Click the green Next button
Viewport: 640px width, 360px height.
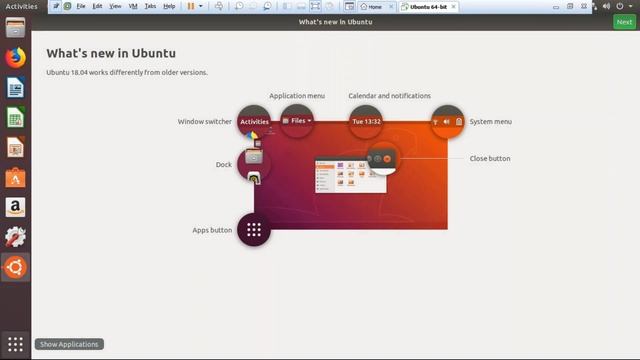(x=624, y=22)
